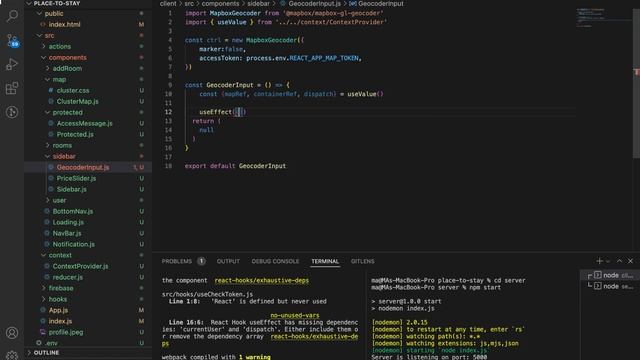Select first node terminal in terminal list
The width and height of the screenshot is (640, 360).
tap(610, 276)
